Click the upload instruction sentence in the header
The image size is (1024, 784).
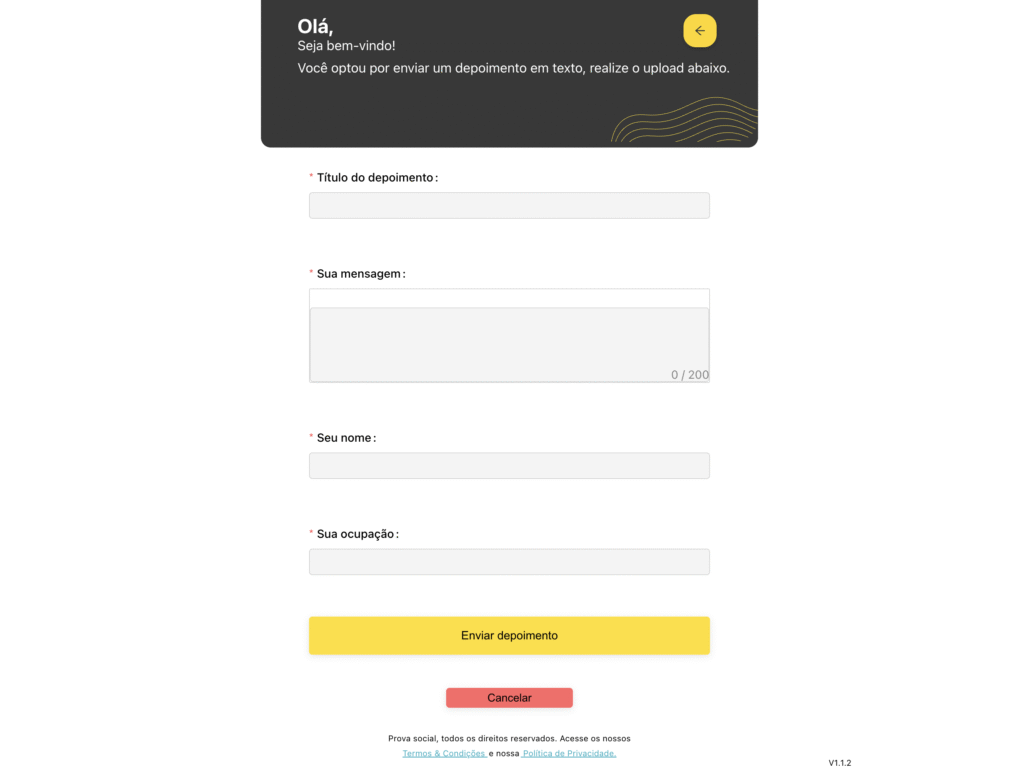point(513,68)
